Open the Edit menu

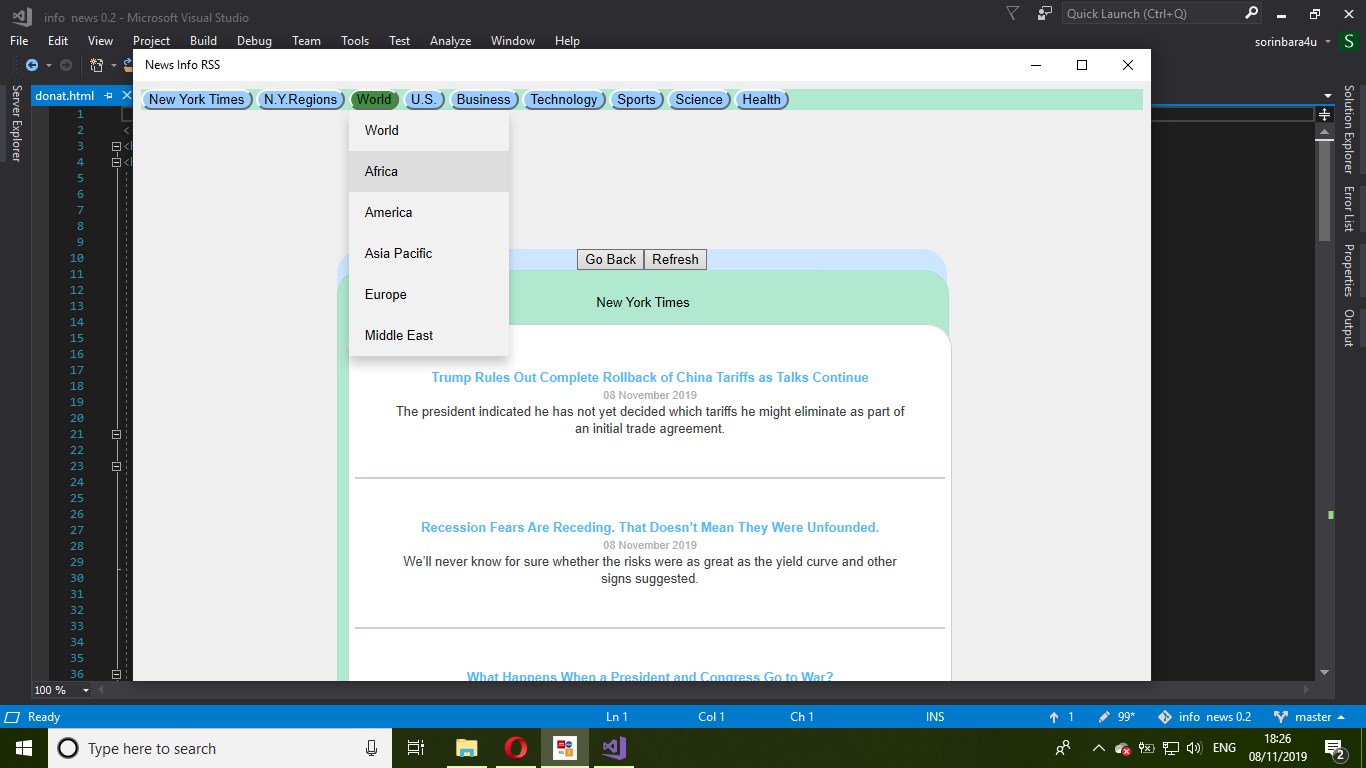(58, 41)
